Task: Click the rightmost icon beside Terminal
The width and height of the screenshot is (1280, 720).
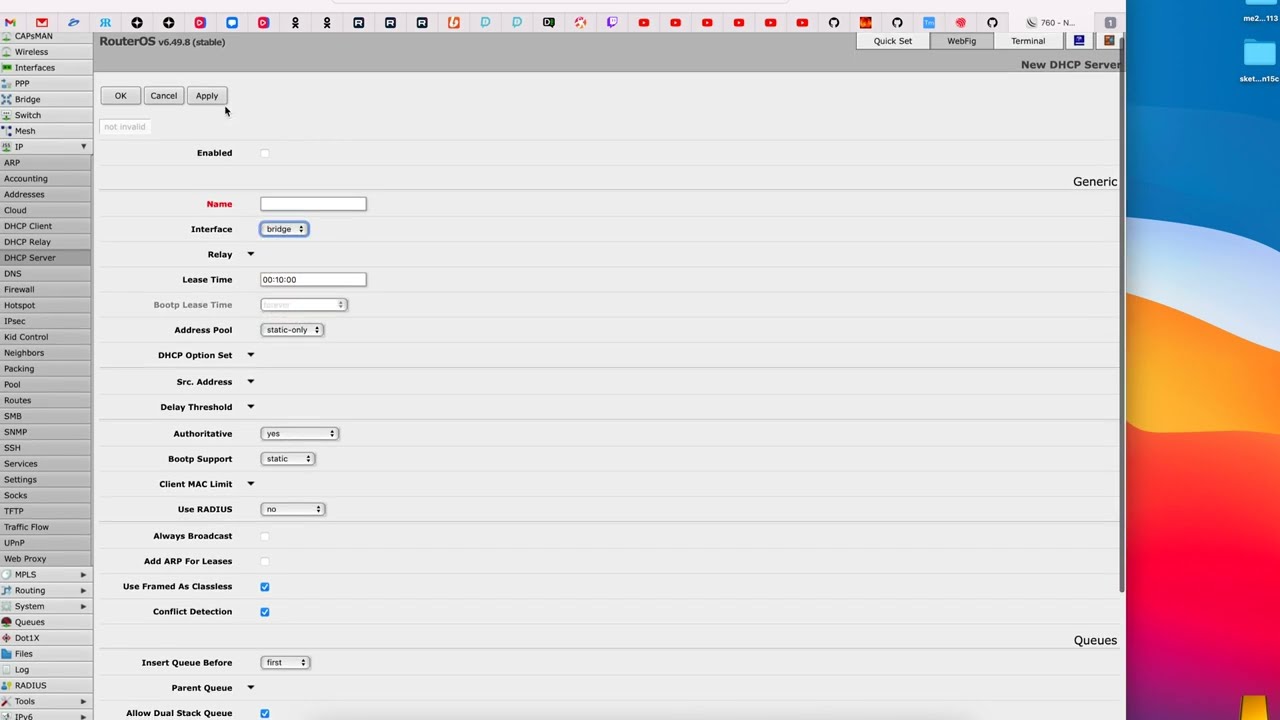Action: 1109,41
